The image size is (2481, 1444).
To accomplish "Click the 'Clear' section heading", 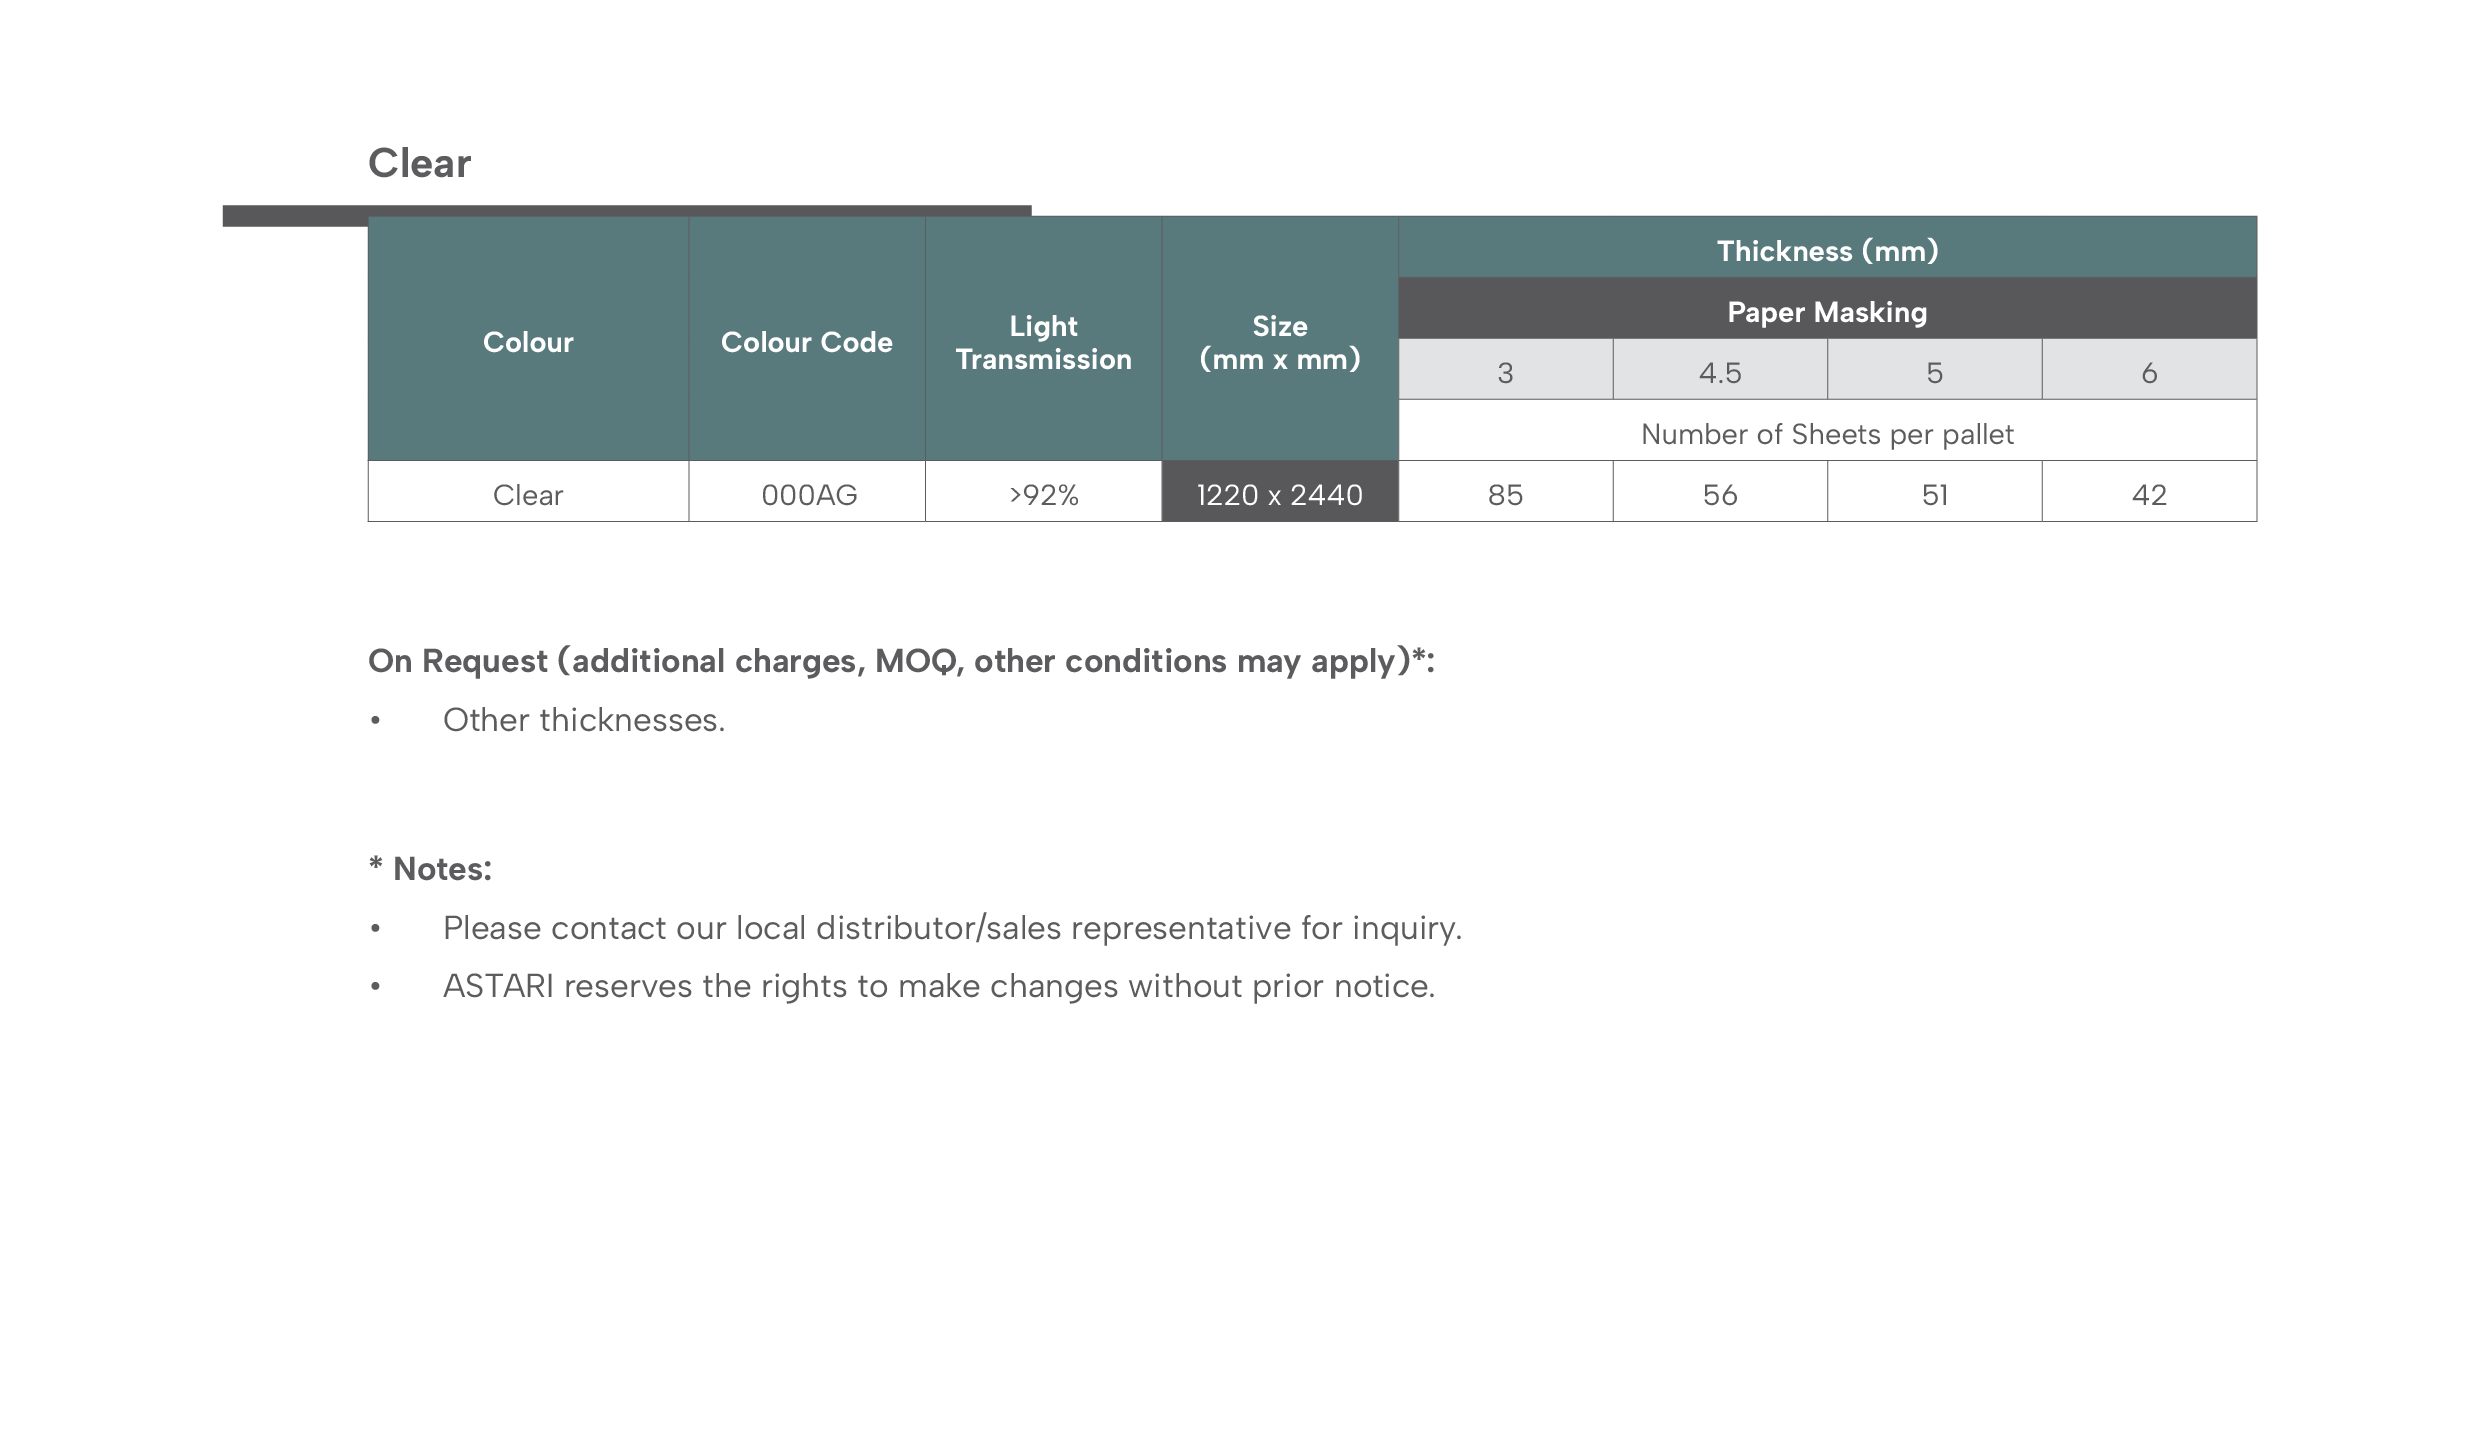I will 419,163.
